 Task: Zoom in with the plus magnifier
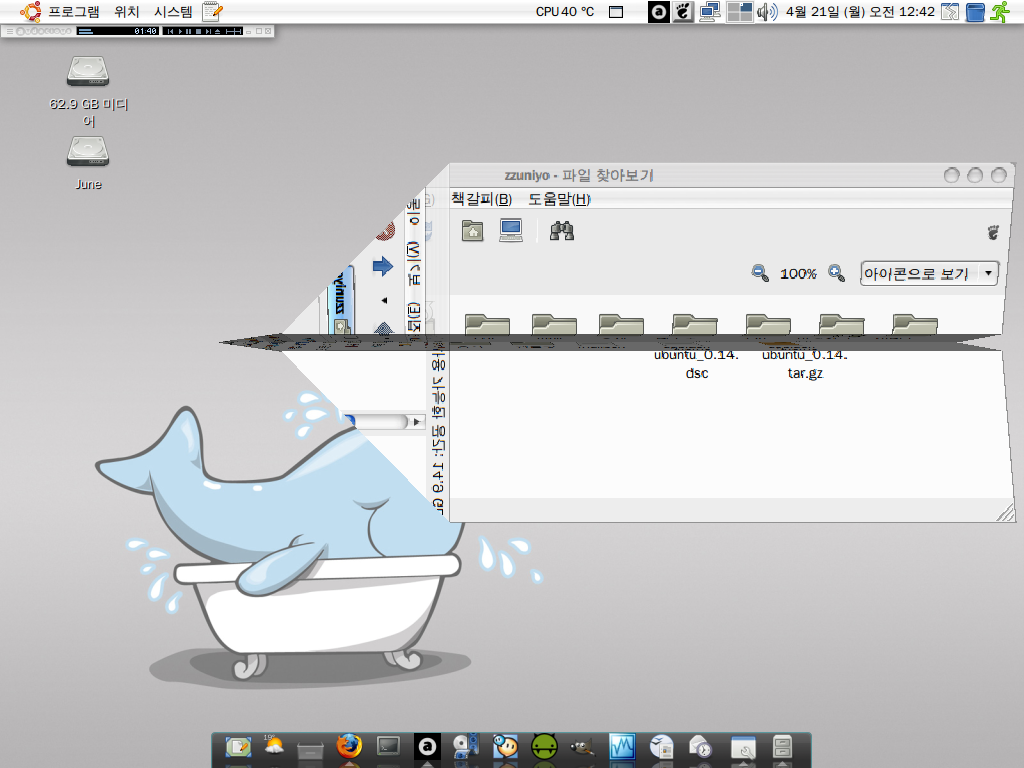click(837, 273)
